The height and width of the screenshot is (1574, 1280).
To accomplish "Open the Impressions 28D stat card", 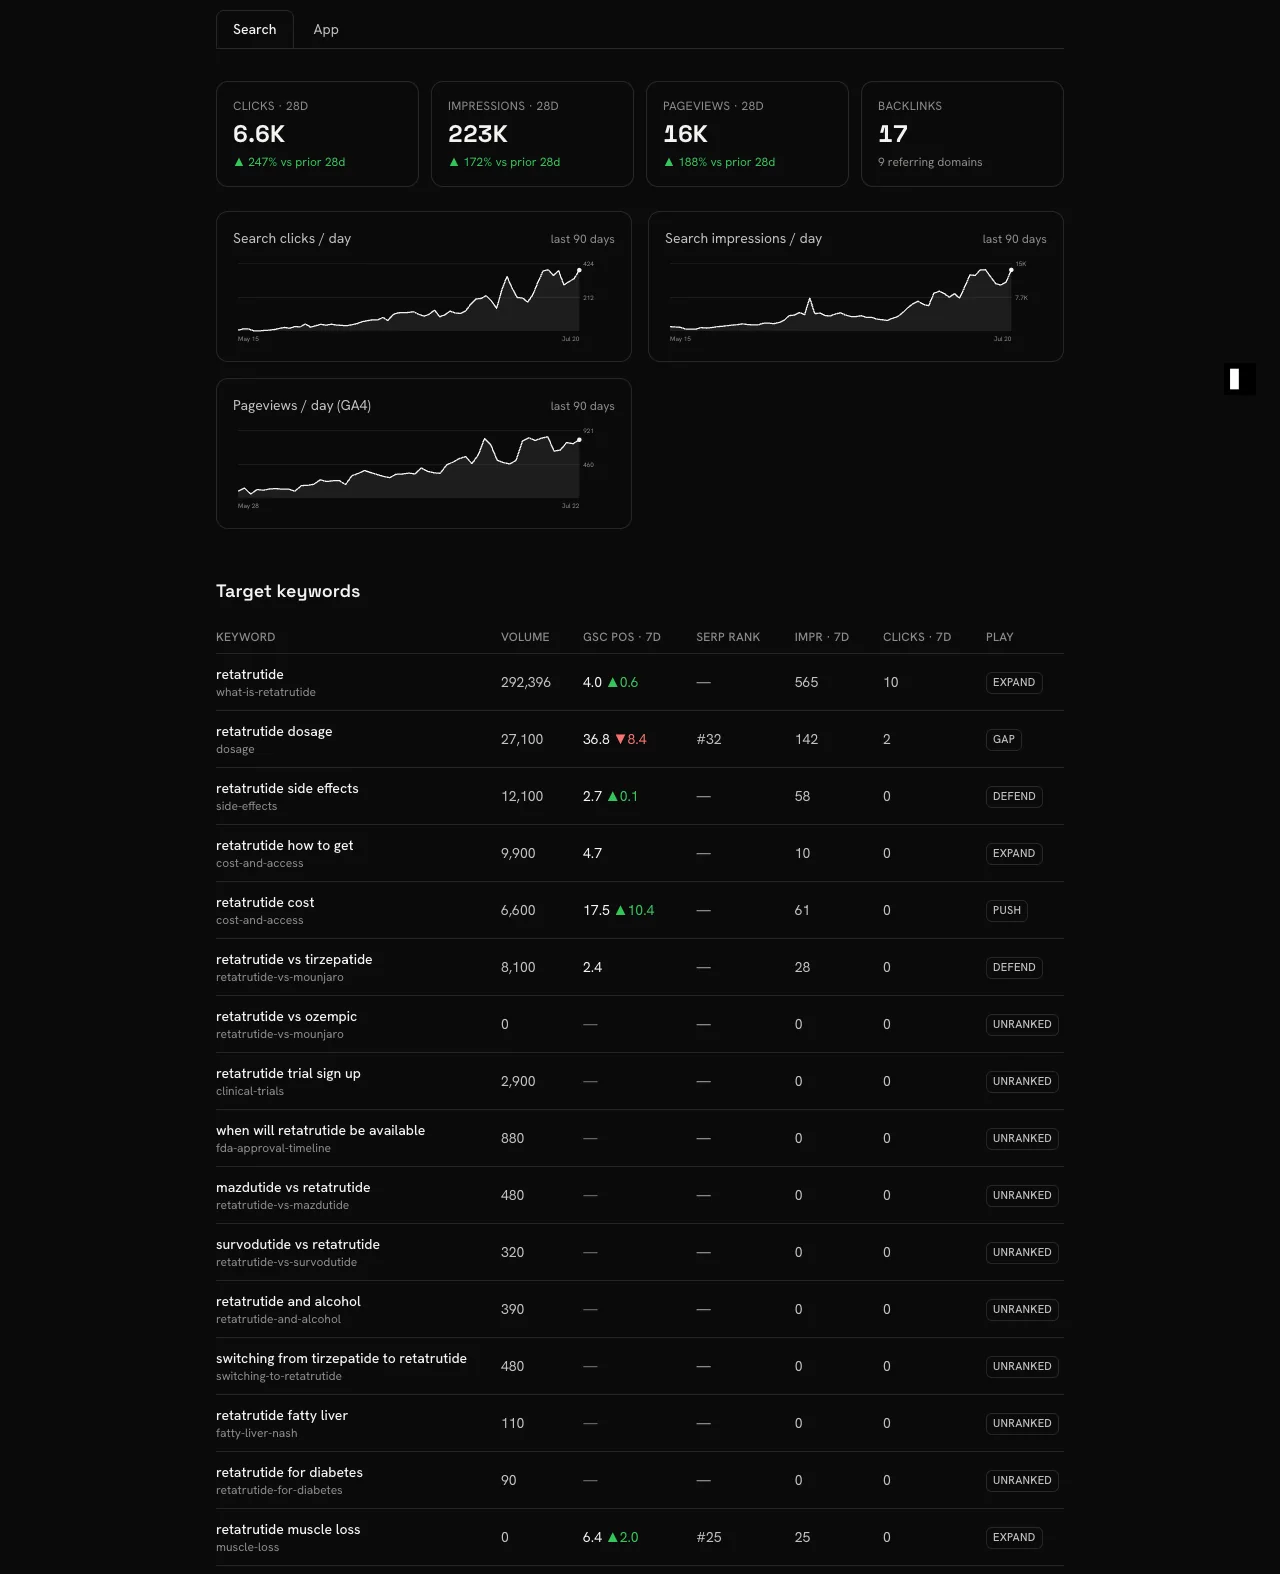I will [x=532, y=134].
